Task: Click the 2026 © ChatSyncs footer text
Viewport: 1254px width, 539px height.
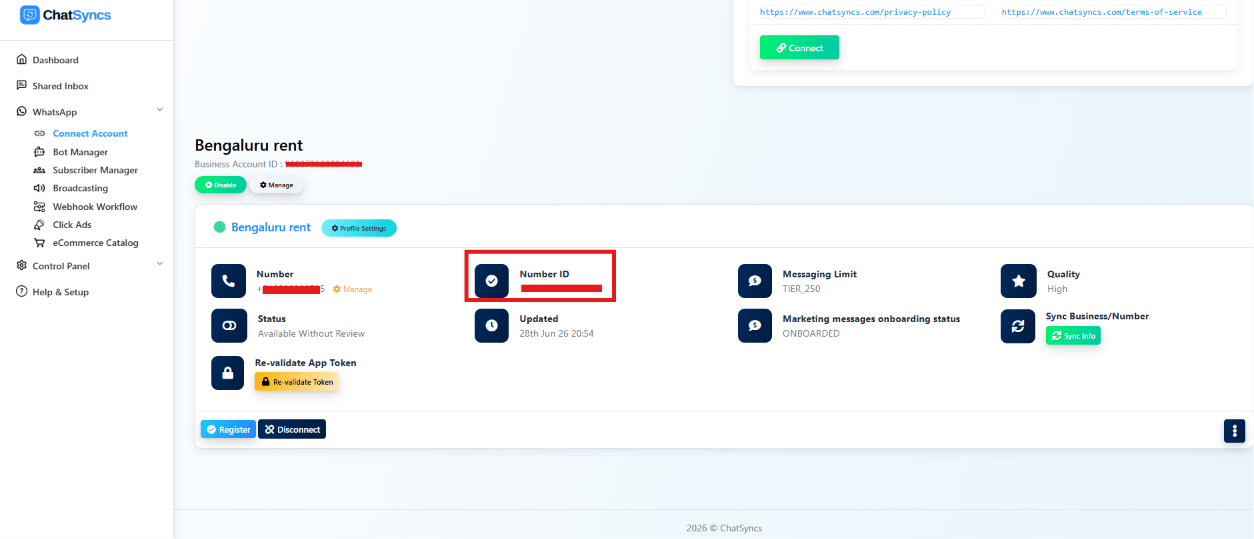Action: [x=724, y=528]
